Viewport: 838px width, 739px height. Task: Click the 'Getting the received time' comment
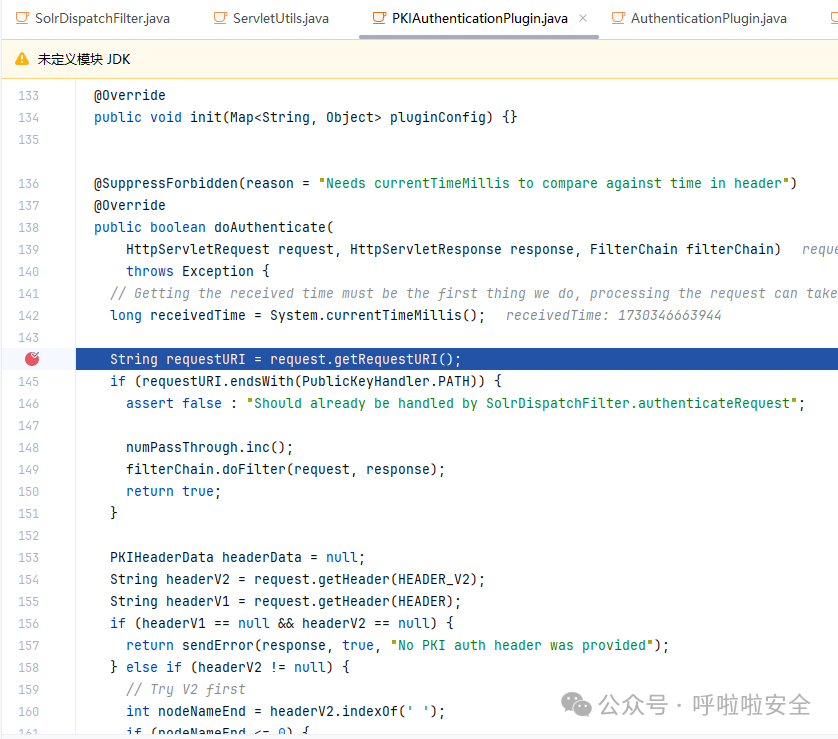[474, 293]
